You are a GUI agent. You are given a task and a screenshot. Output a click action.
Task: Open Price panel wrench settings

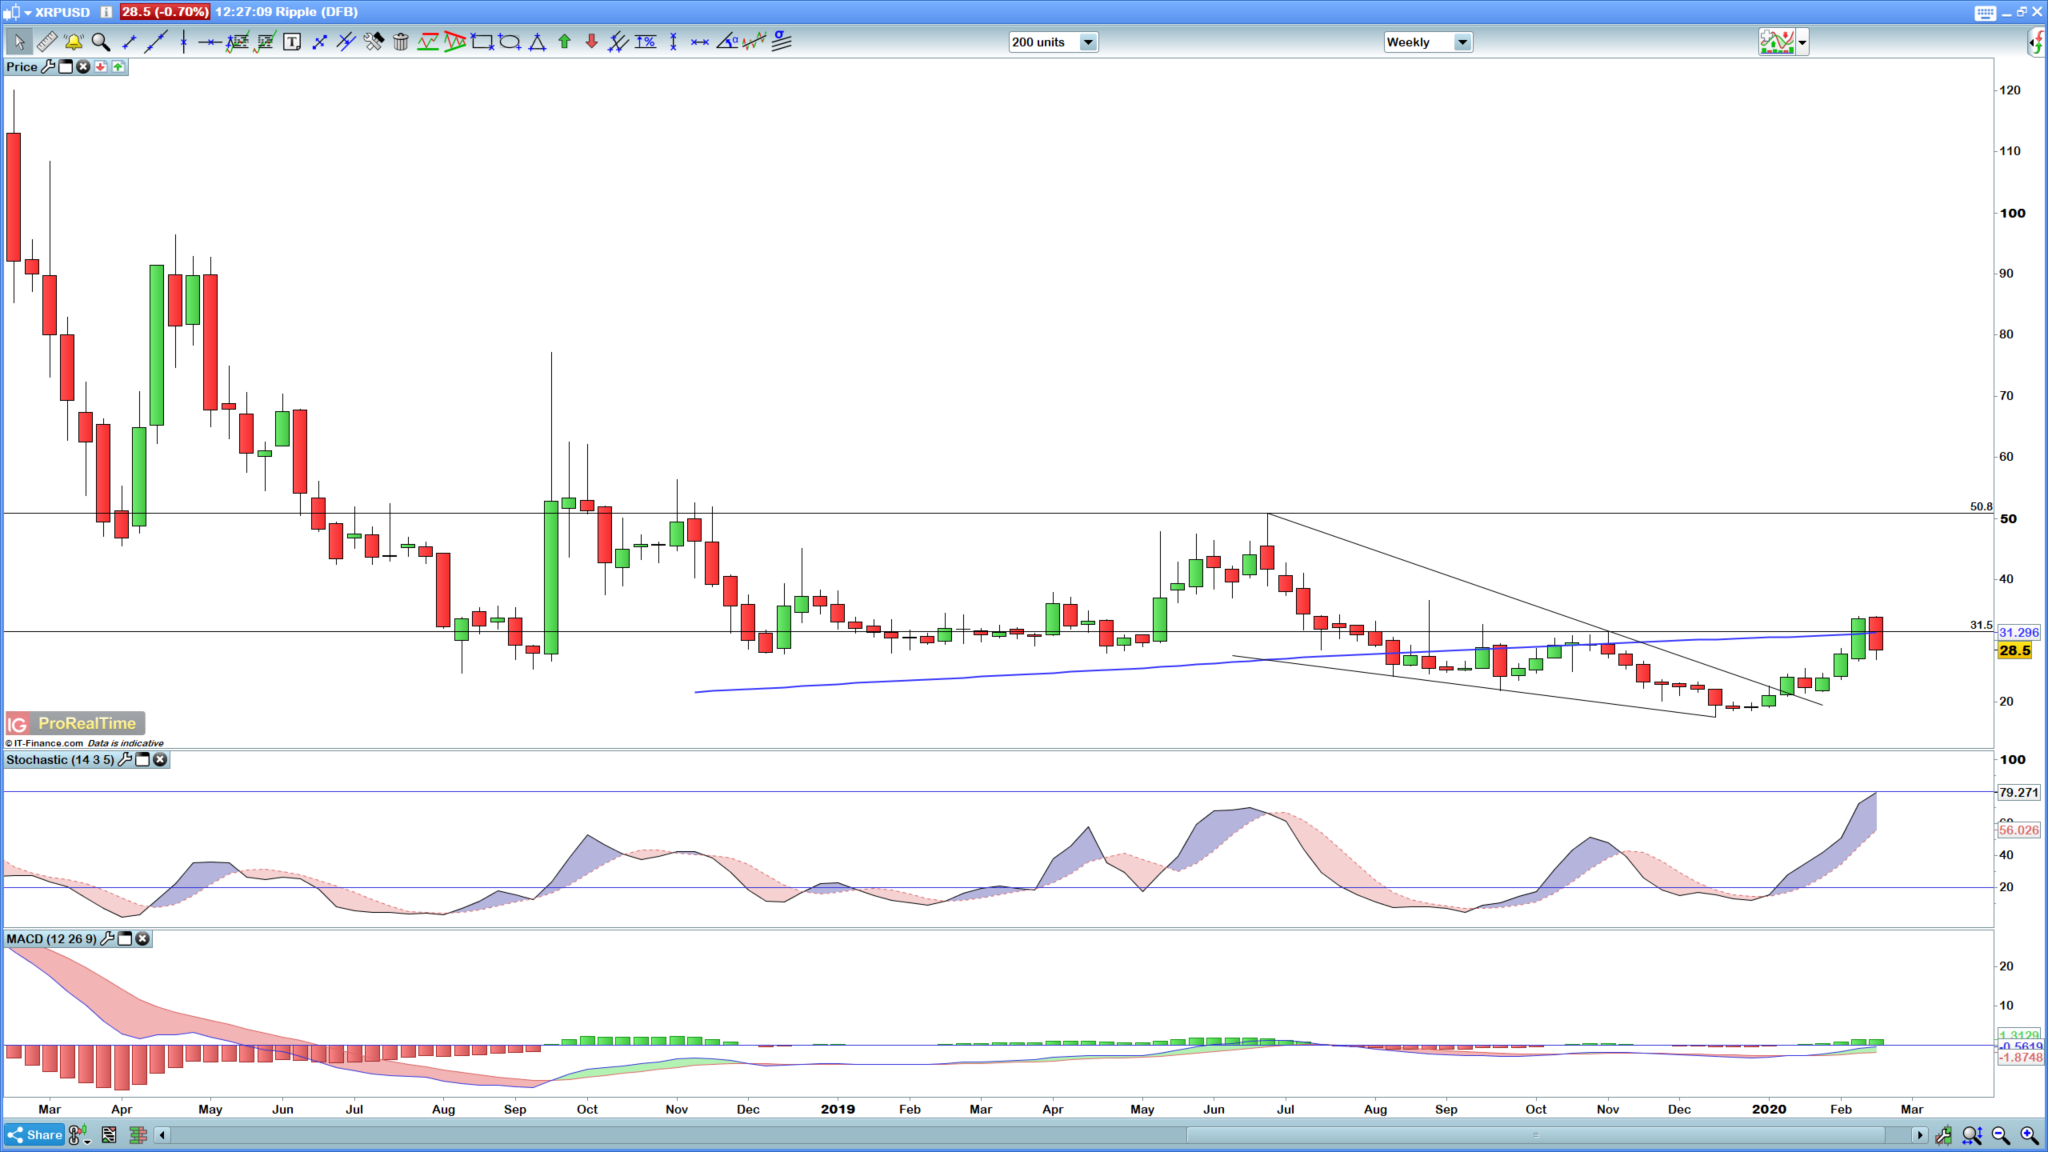[48, 67]
